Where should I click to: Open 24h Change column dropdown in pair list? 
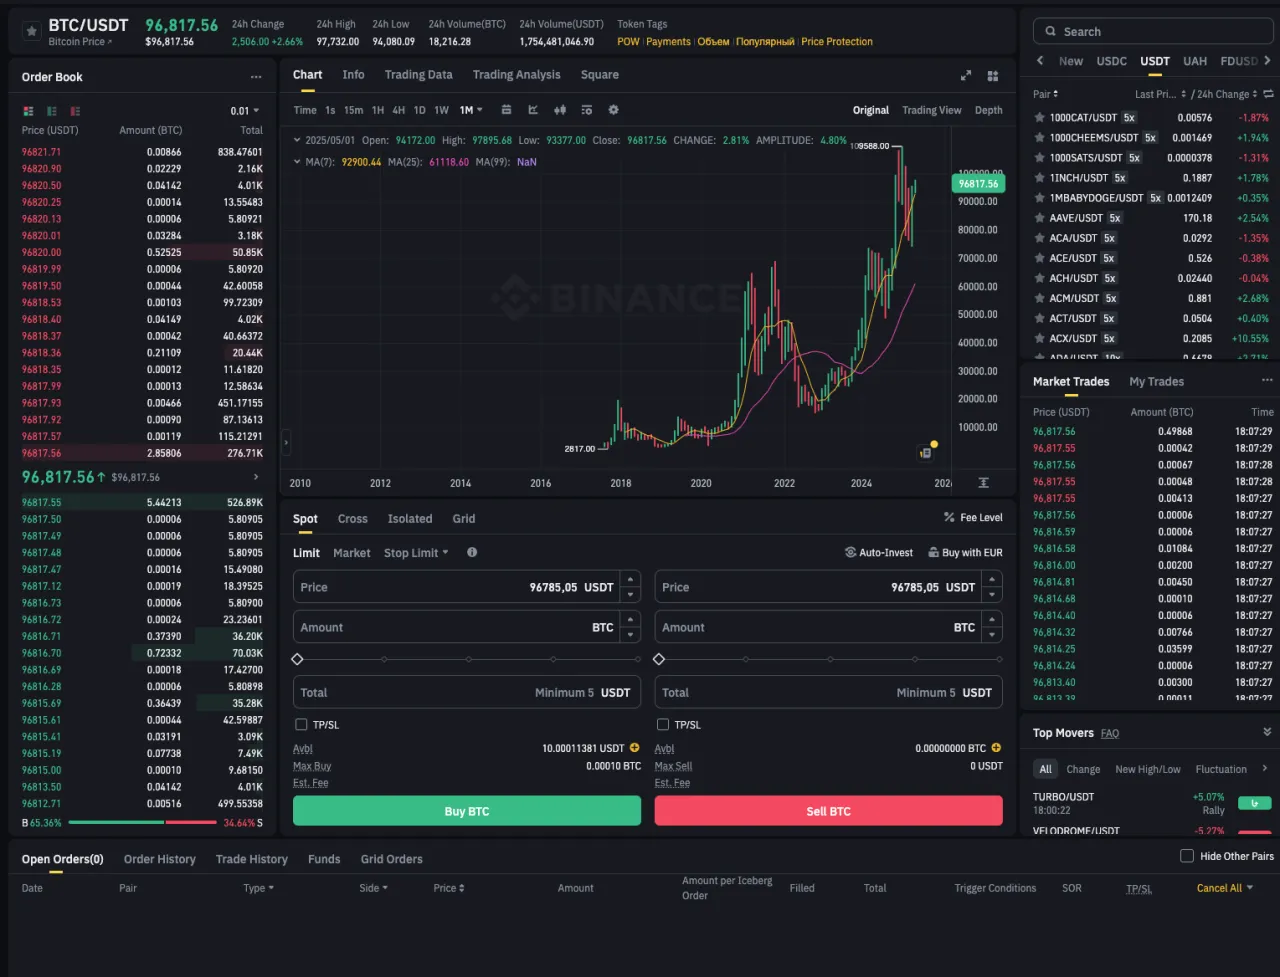[1229, 94]
